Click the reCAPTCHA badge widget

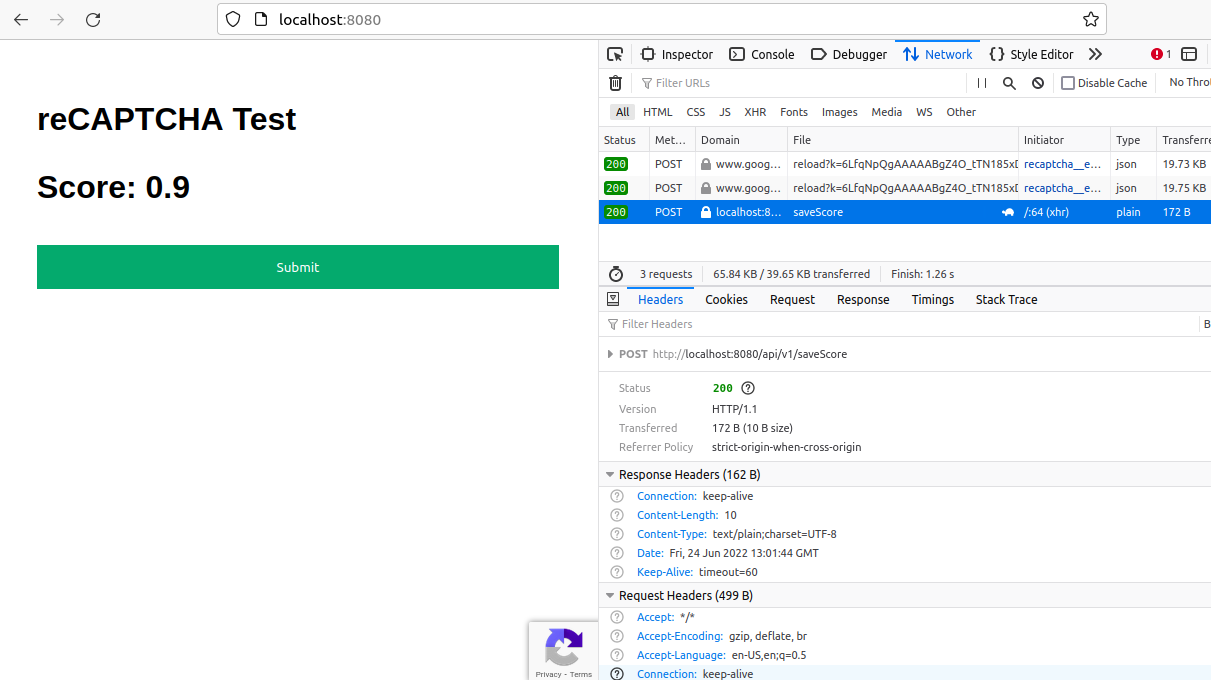pyautogui.click(x=563, y=650)
